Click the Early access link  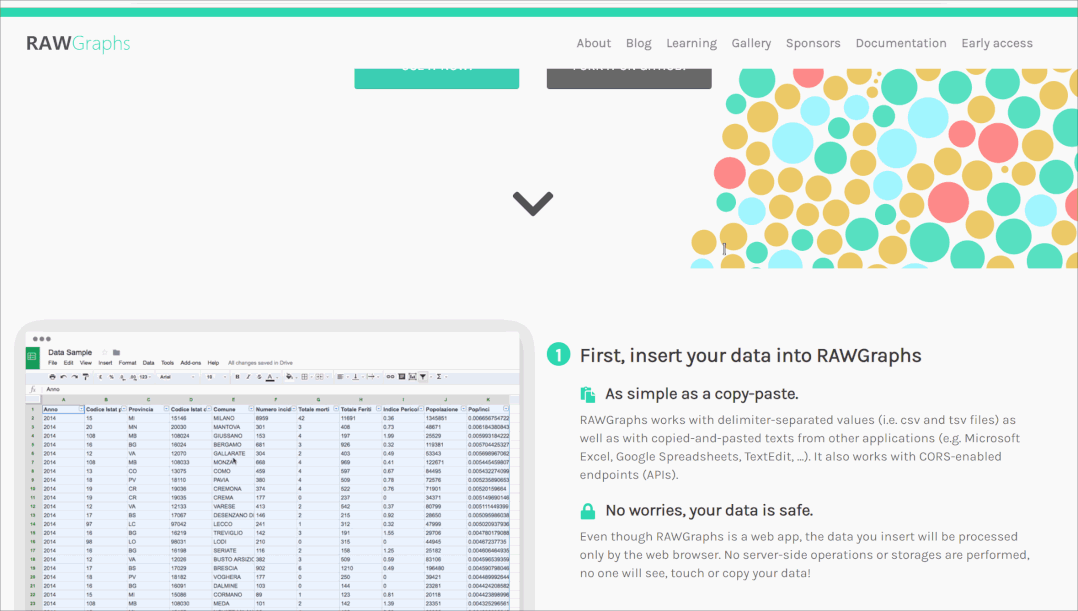tap(997, 43)
